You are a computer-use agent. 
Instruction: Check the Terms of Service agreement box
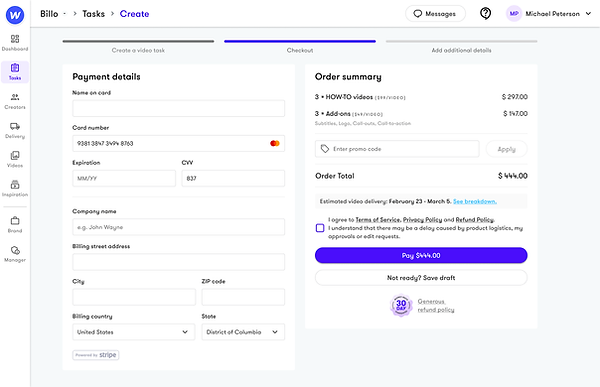click(x=320, y=228)
